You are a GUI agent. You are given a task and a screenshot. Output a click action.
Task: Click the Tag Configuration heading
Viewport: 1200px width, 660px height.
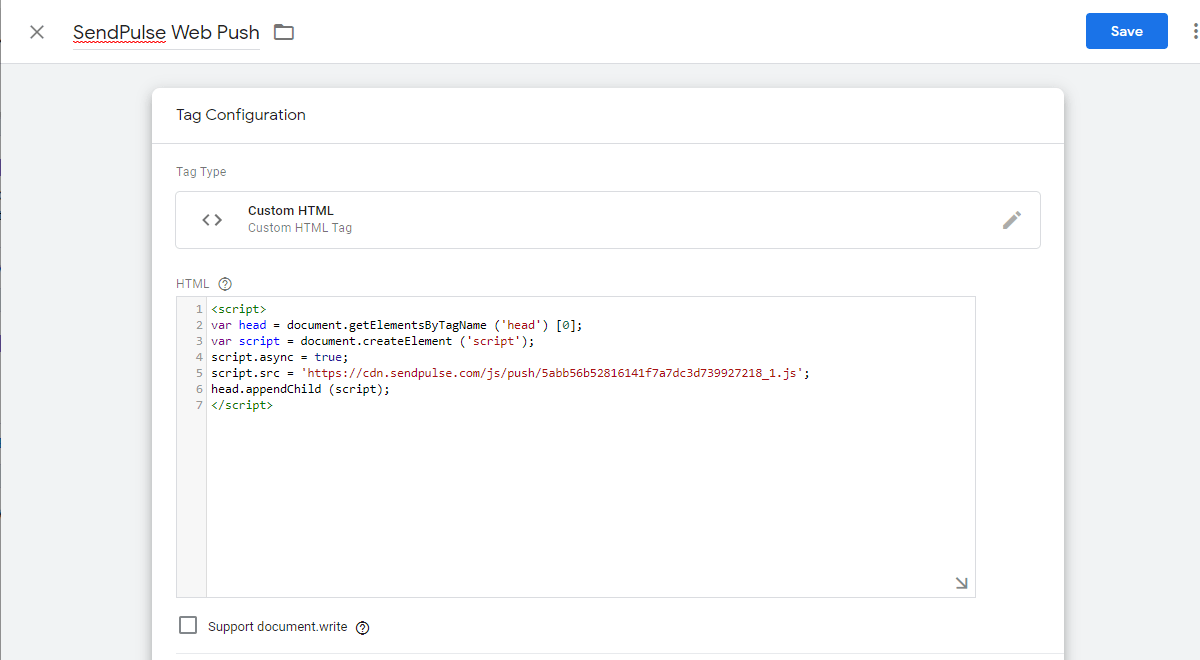241,115
